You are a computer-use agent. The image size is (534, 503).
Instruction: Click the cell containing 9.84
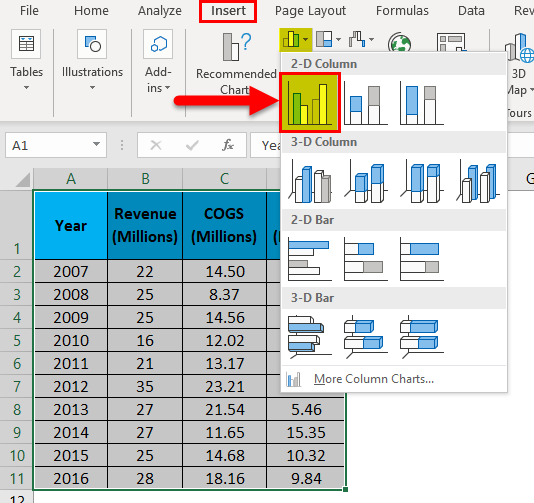(x=306, y=478)
